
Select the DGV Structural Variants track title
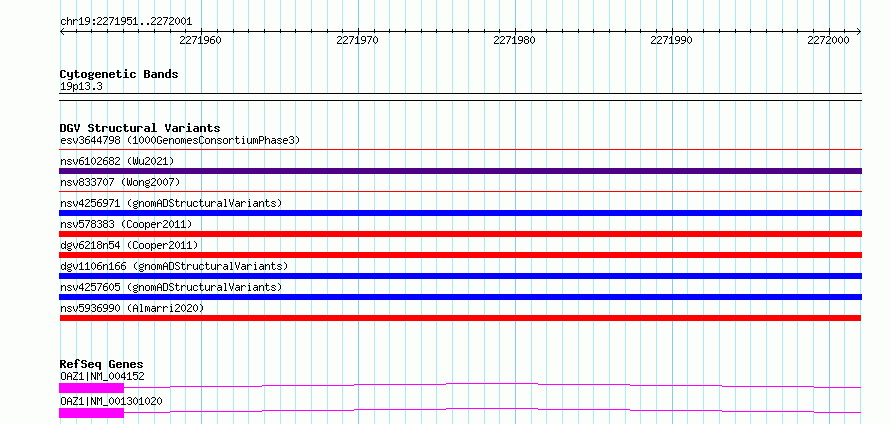(x=140, y=128)
